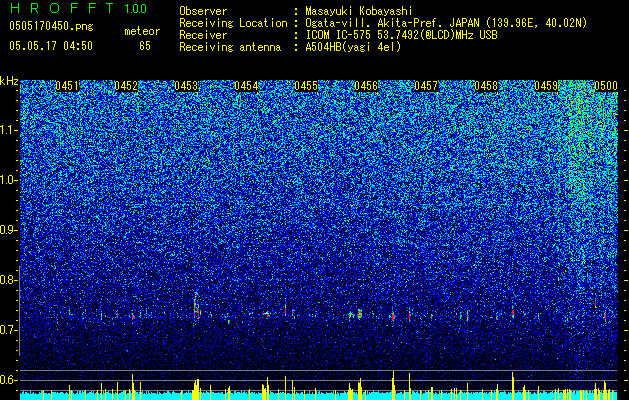629x400 pixels.
Task: Click the 0453 time marker
Action: coord(186,86)
